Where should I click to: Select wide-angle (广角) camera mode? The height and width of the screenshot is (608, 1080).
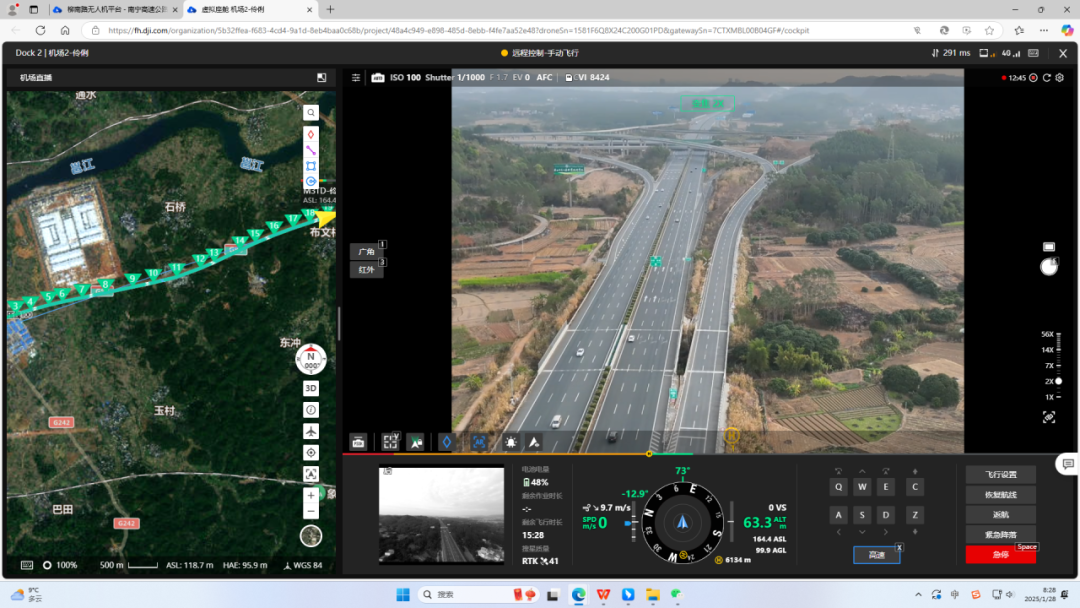click(x=366, y=252)
